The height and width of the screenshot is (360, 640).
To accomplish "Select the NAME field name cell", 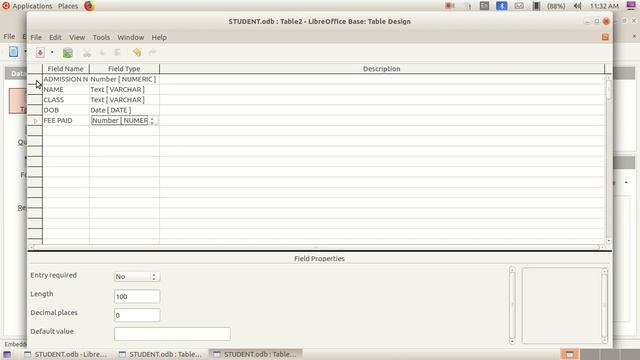I will coord(66,89).
